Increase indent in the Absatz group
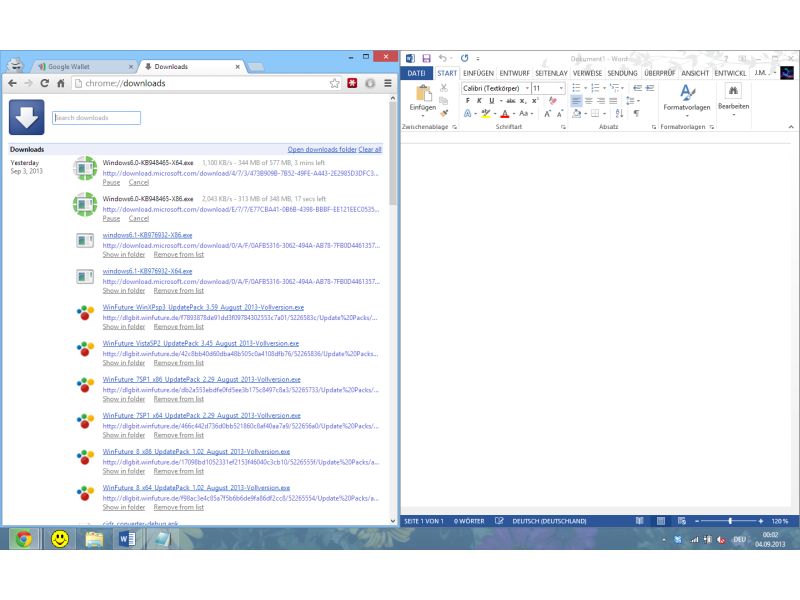This screenshot has width=800, height=600. point(649,88)
